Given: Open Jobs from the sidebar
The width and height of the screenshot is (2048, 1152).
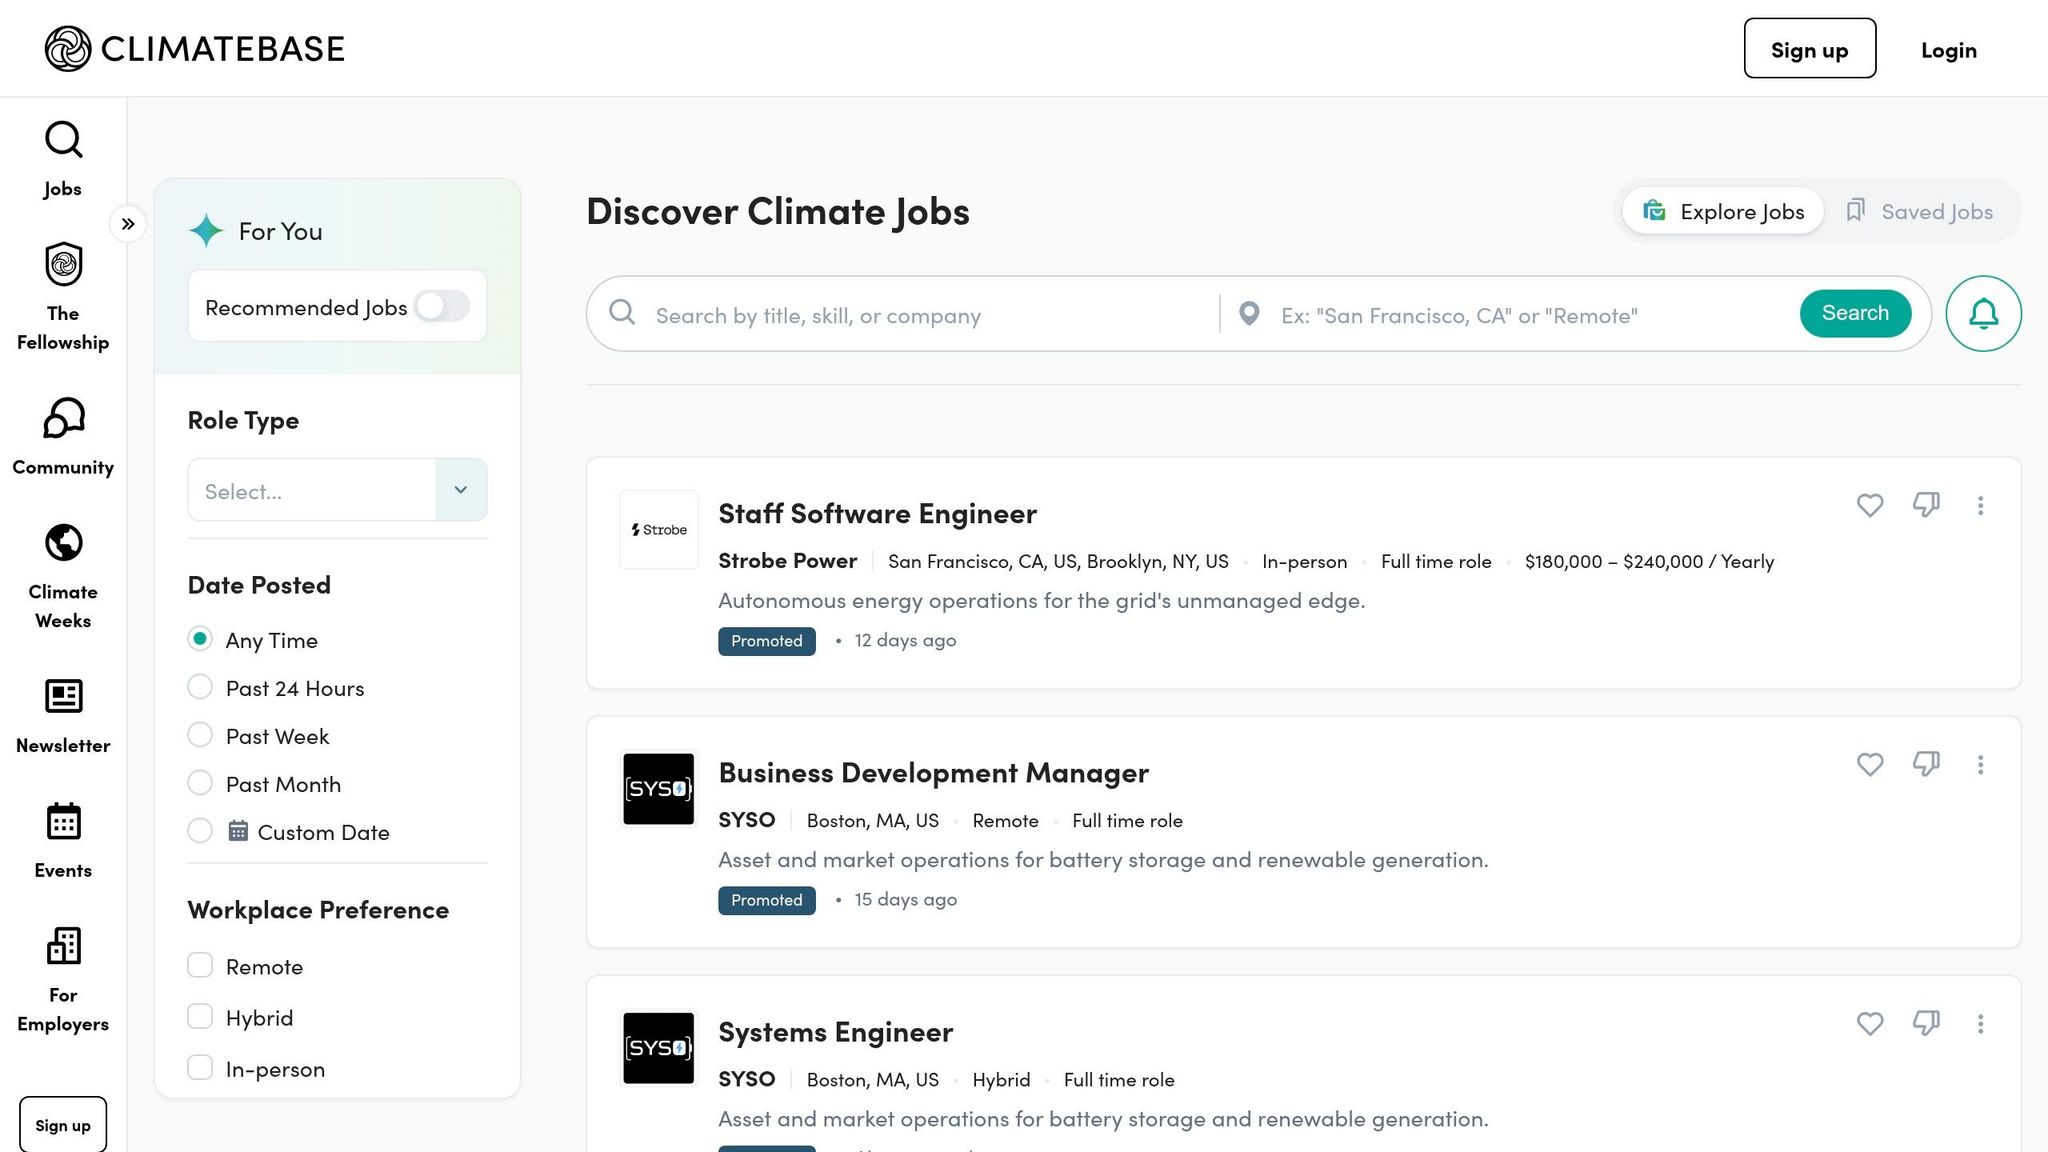Looking at the screenshot, I should (63, 160).
